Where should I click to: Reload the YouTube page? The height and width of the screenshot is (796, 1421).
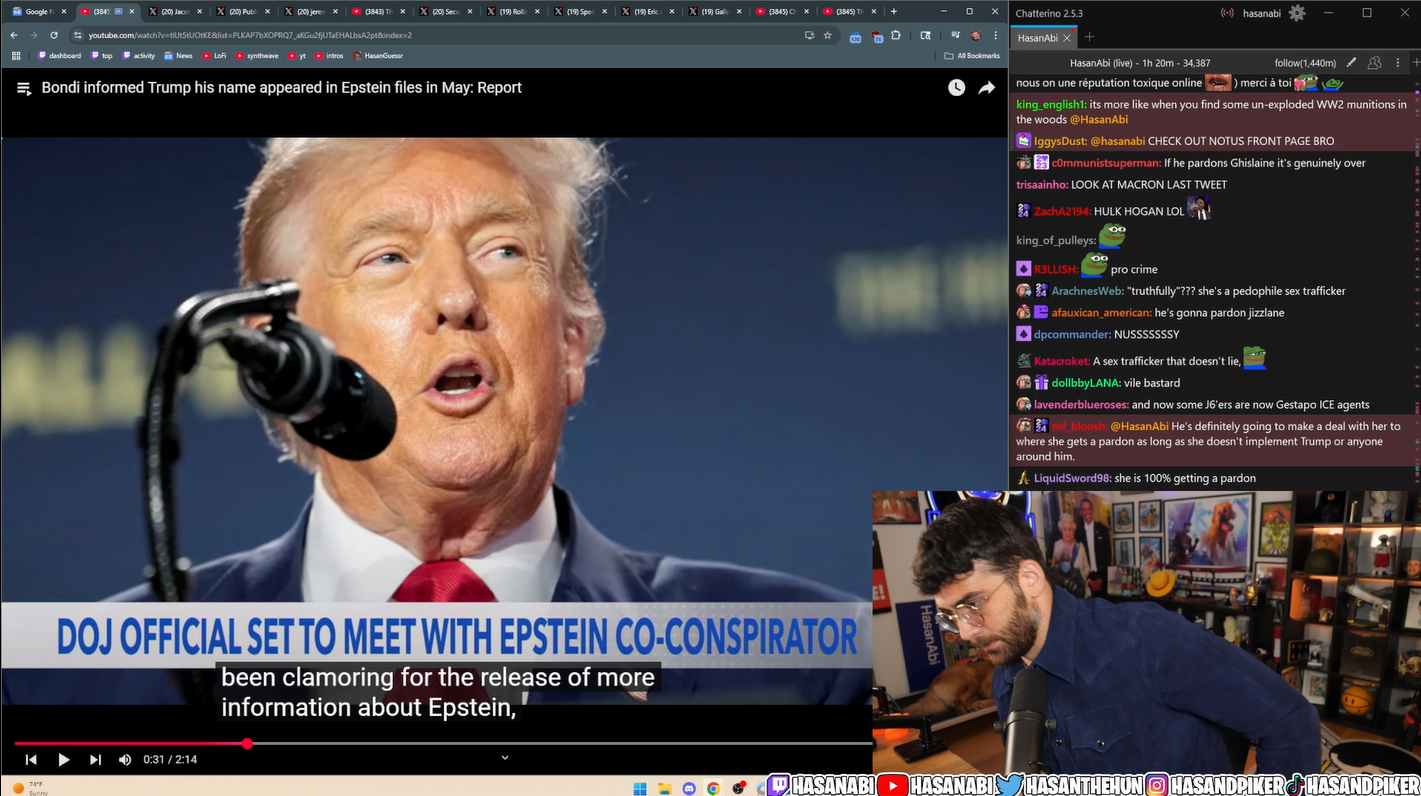click(x=54, y=35)
